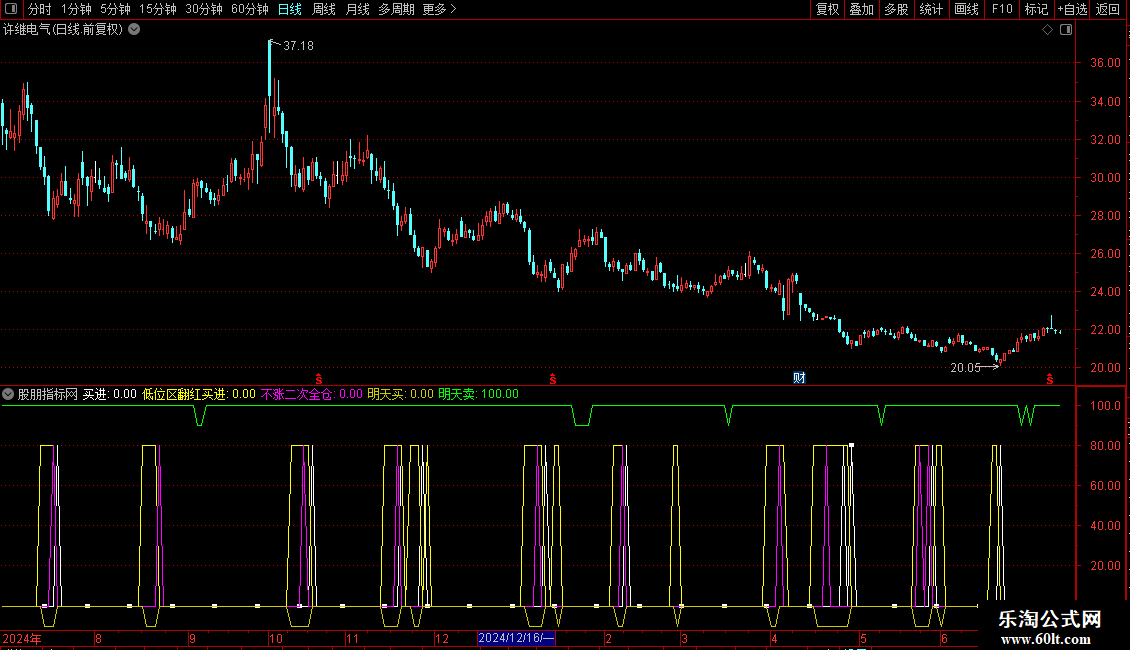1130x650 pixels.
Task: Toggle the left sidebar panel icon
Action: [x=11, y=9]
